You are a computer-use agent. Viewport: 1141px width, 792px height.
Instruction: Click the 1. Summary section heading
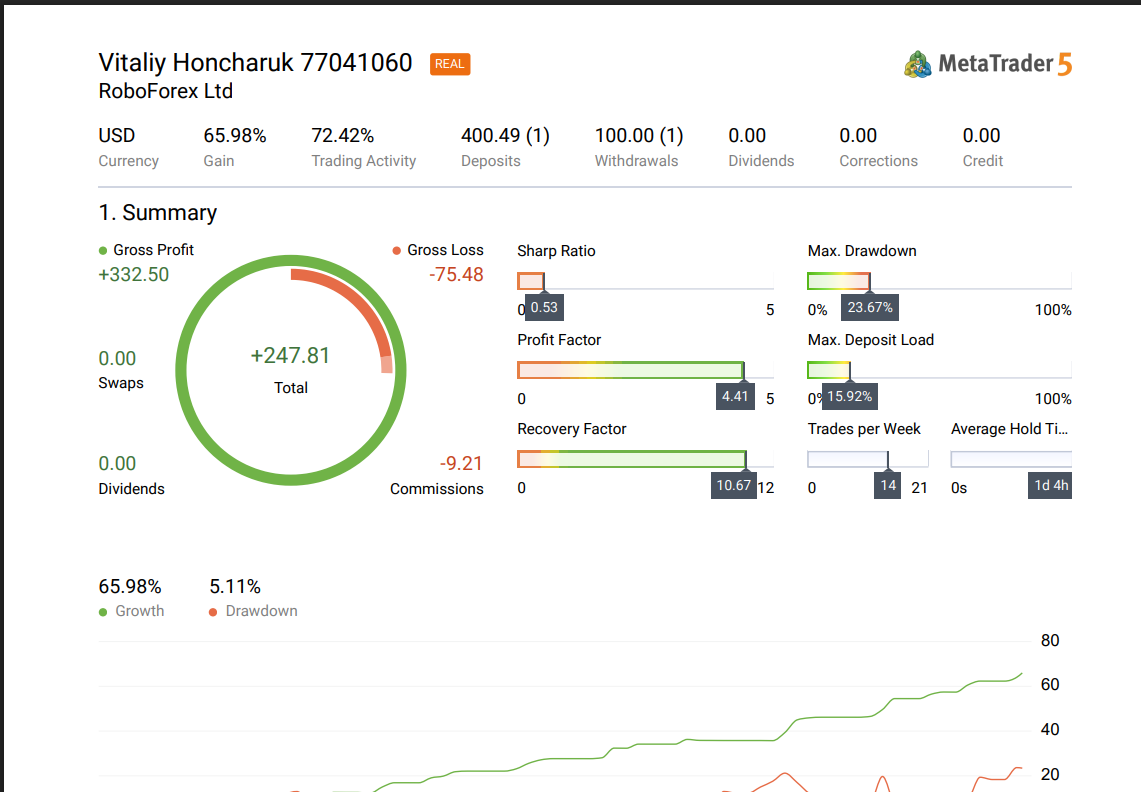(x=158, y=213)
